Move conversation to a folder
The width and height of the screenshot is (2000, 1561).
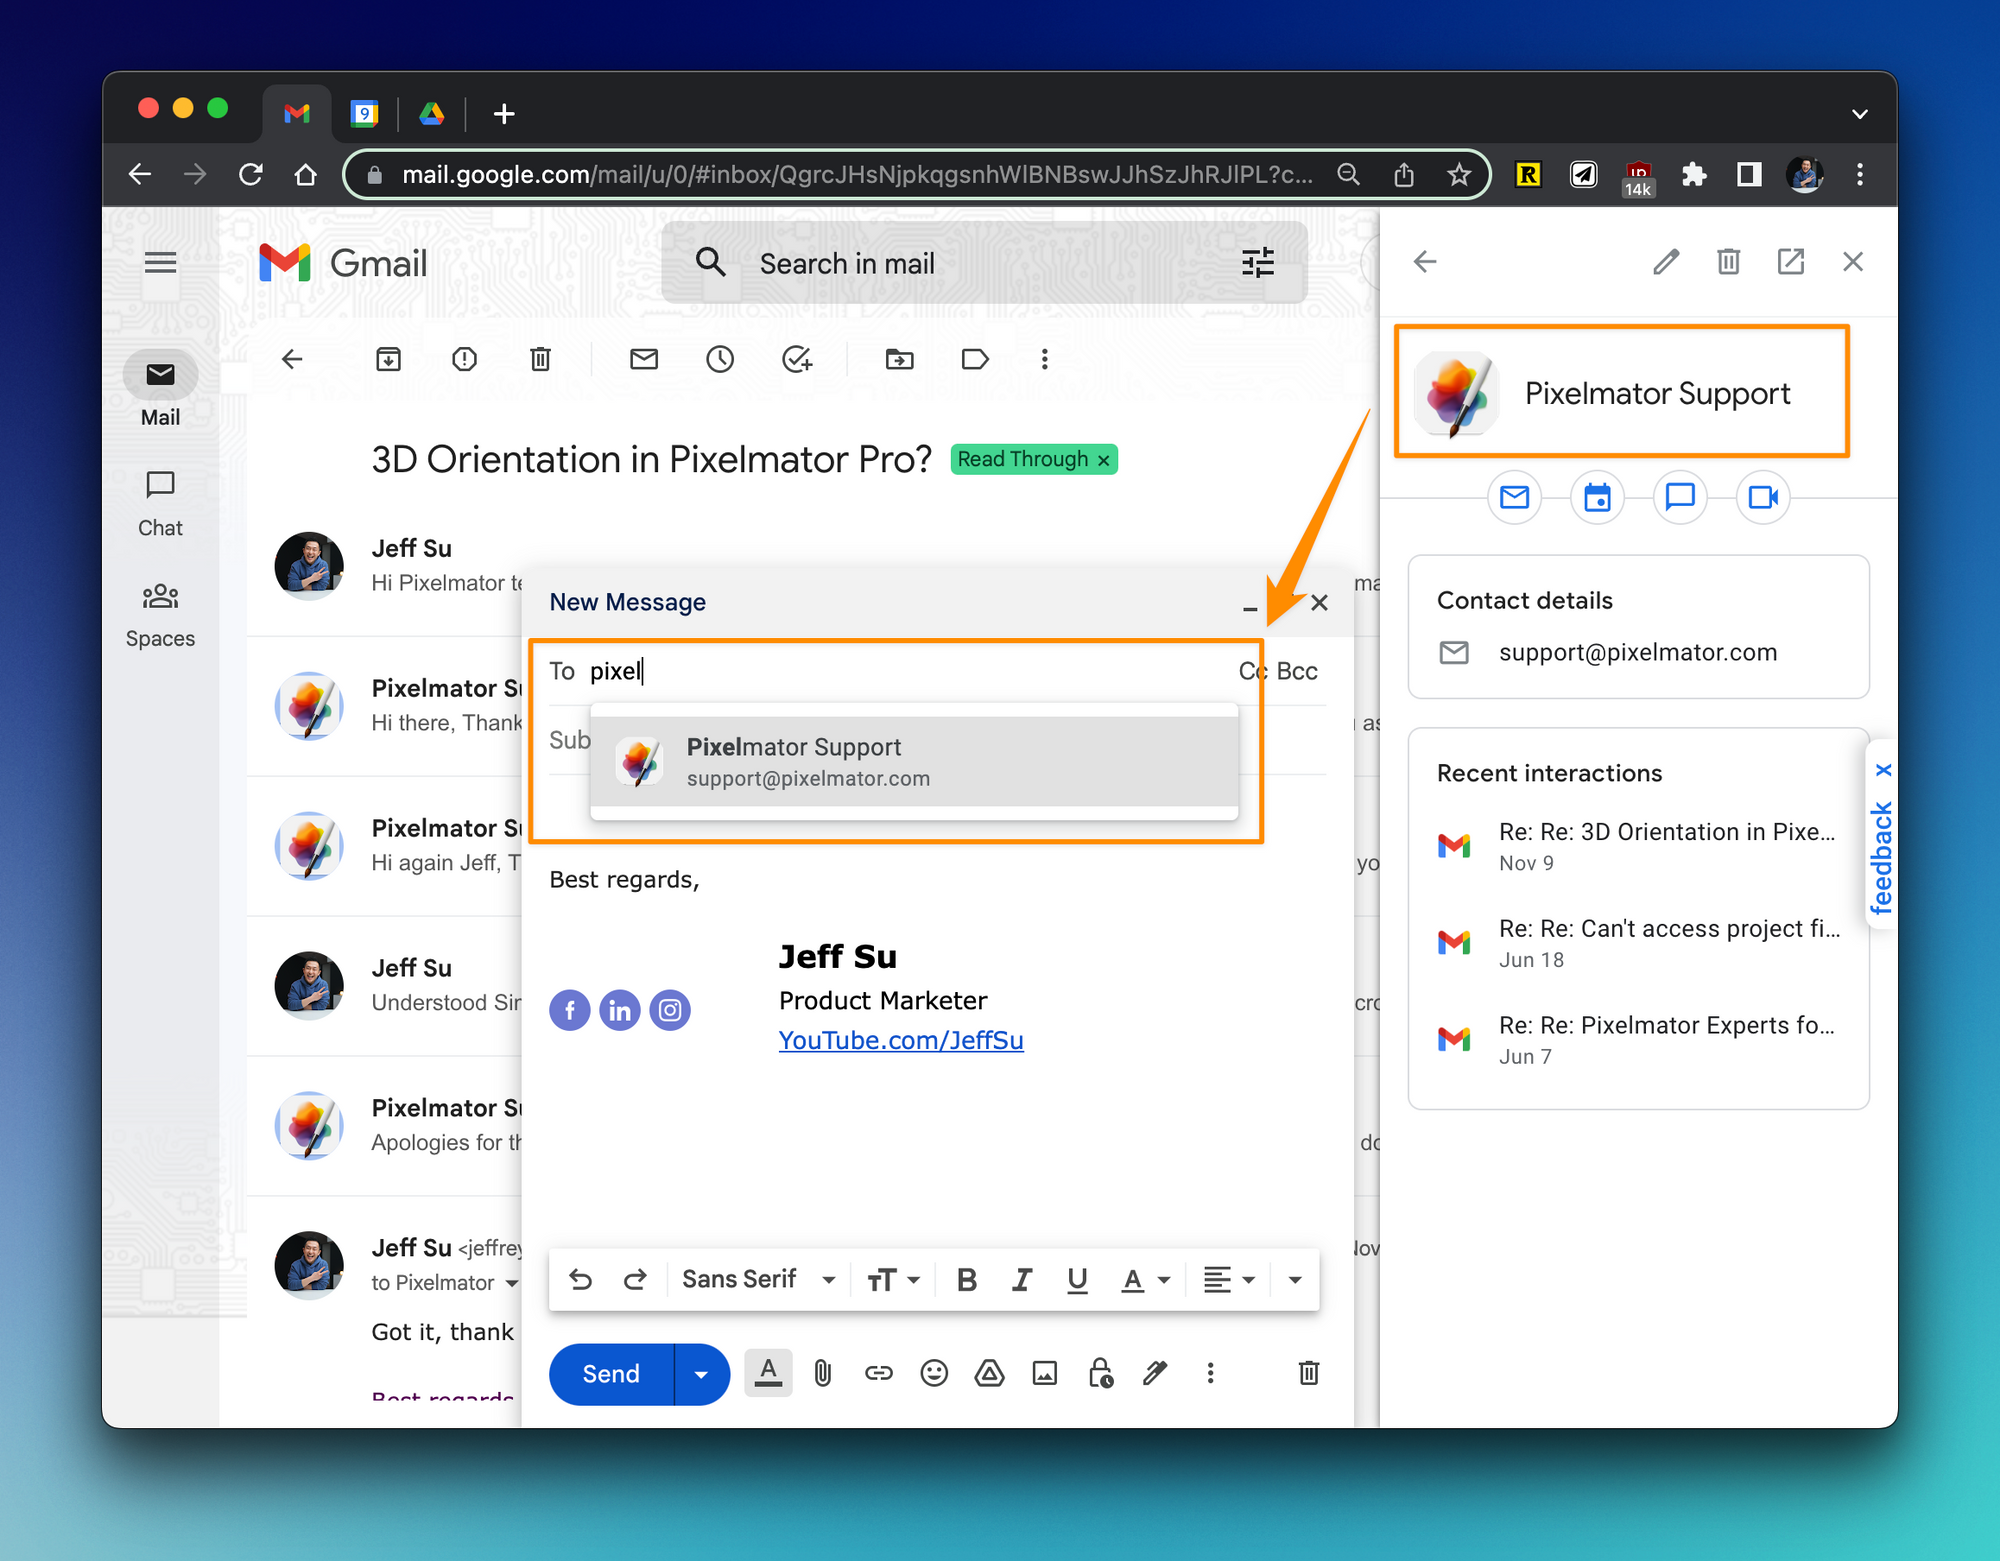(900, 359)
